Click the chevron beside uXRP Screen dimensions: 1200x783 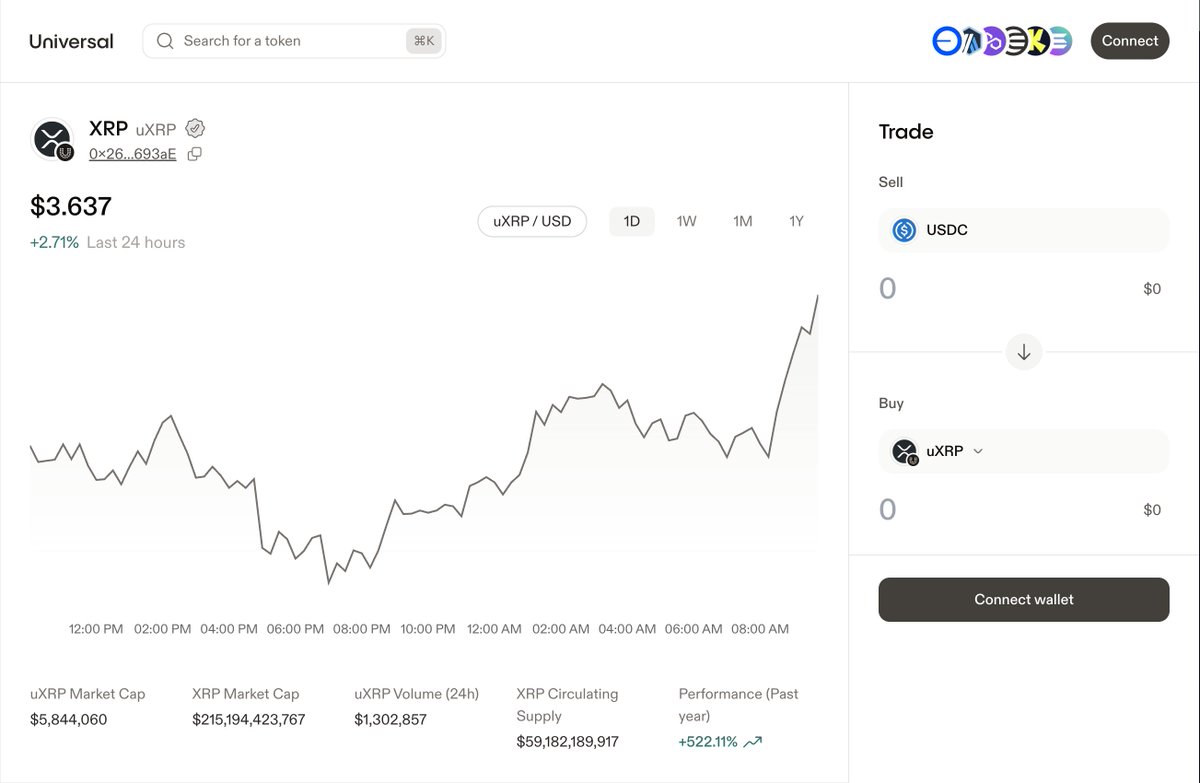(x=978, y=451)
